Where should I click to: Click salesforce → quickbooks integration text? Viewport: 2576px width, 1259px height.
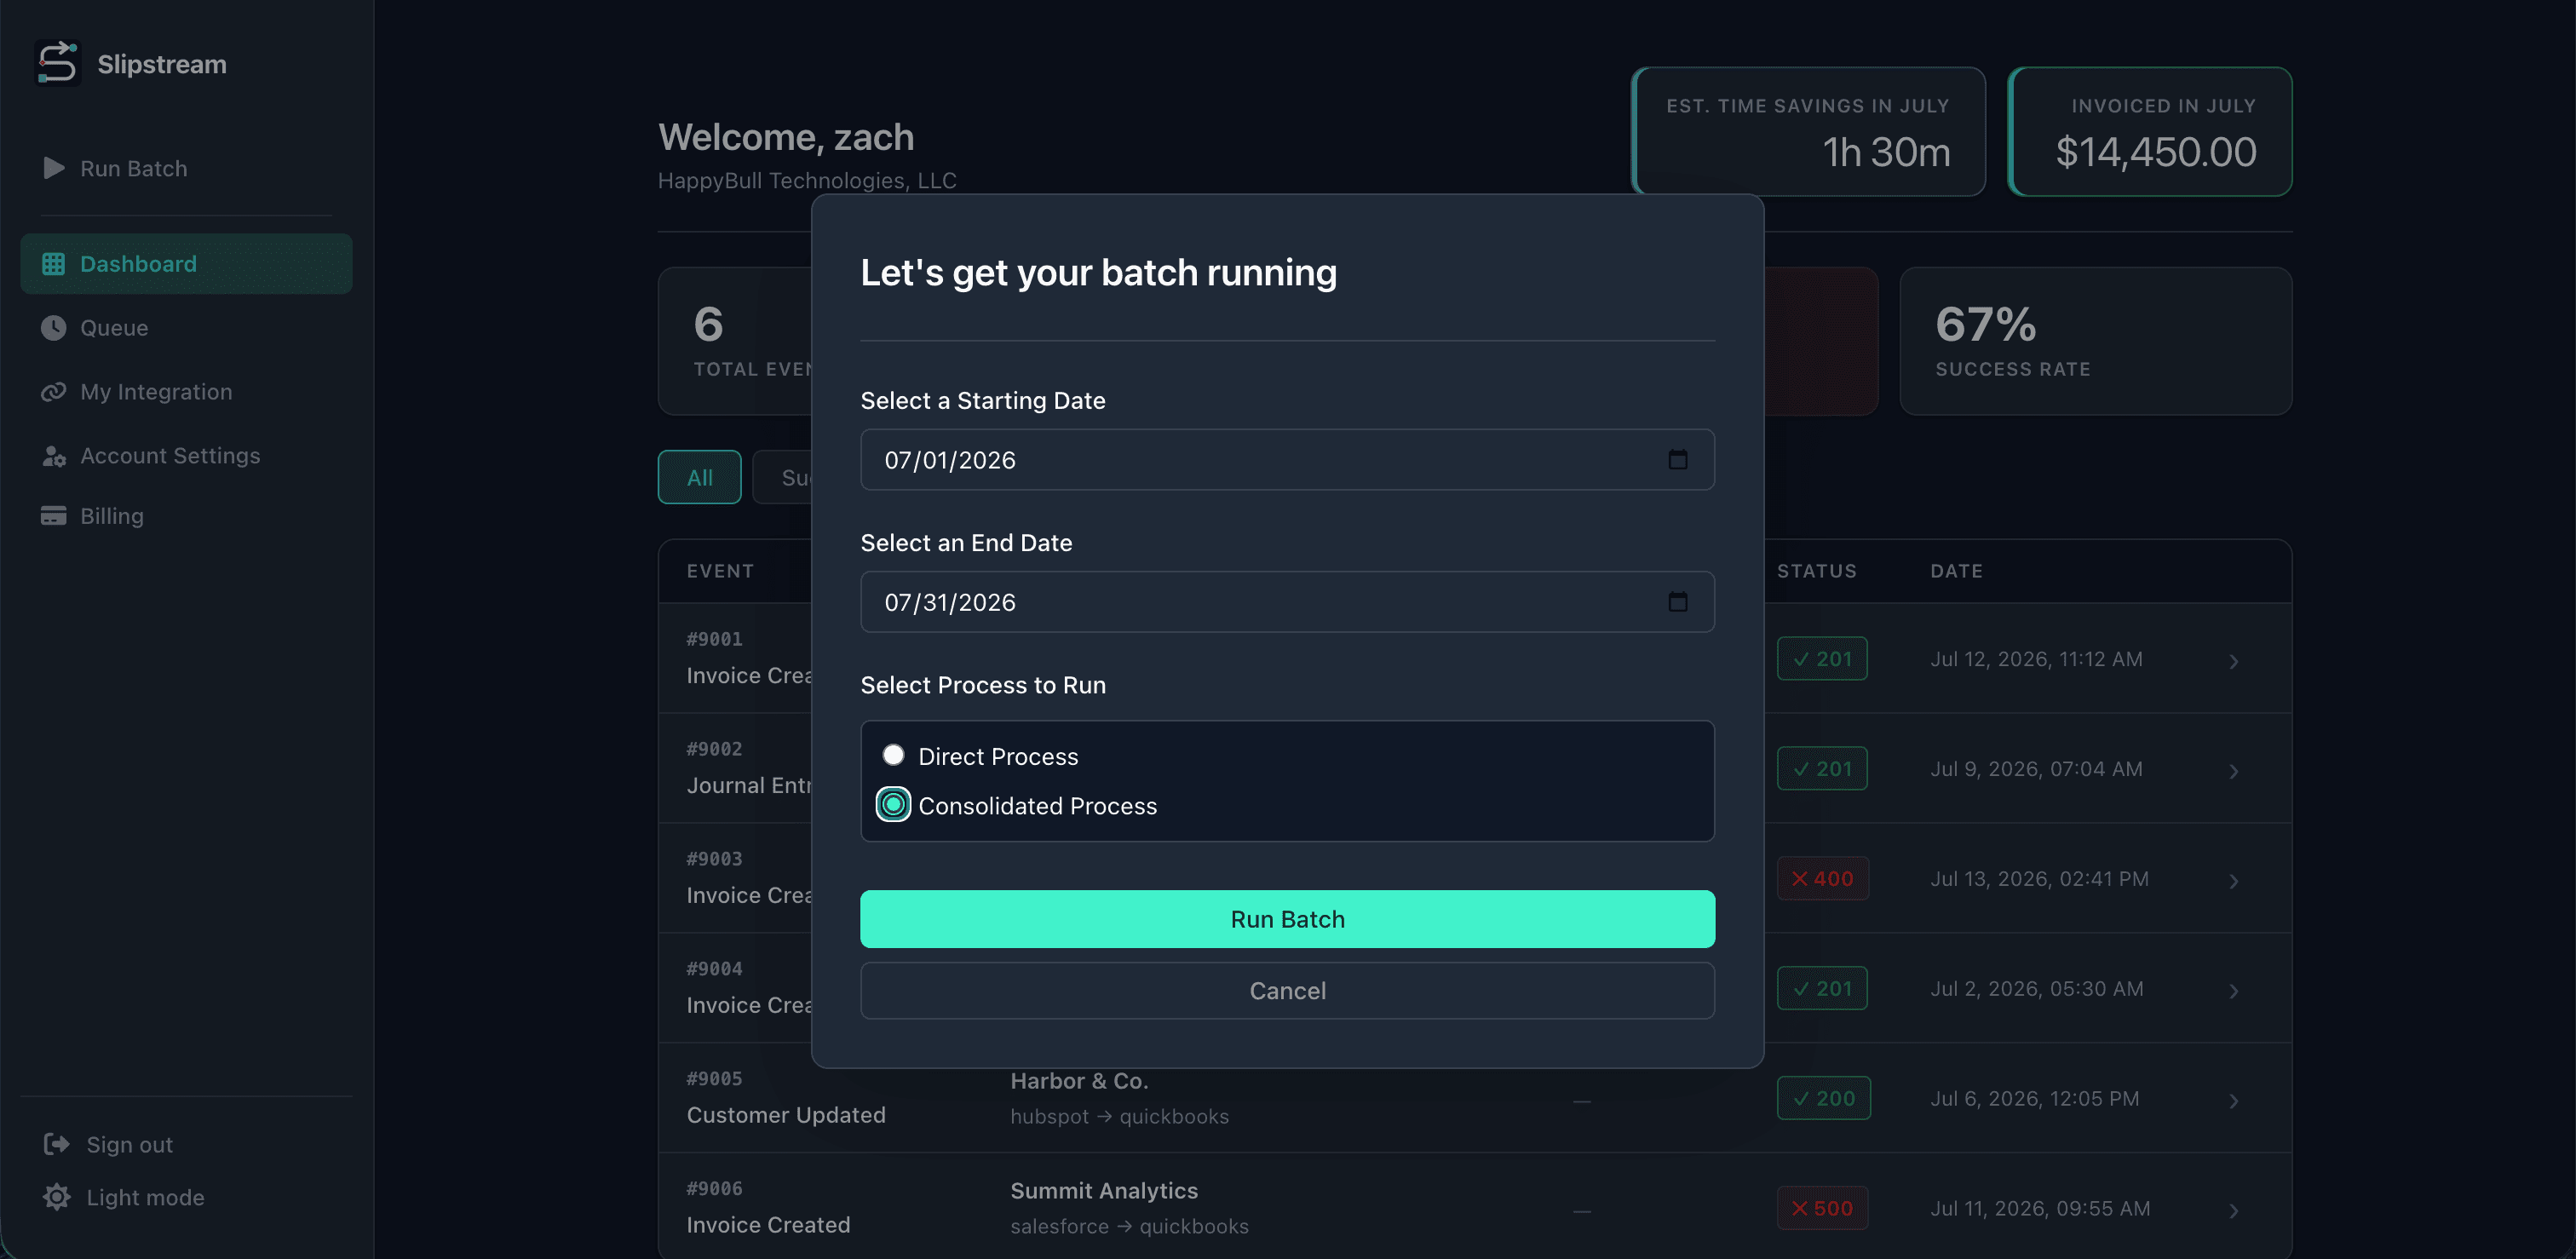1129,1227
